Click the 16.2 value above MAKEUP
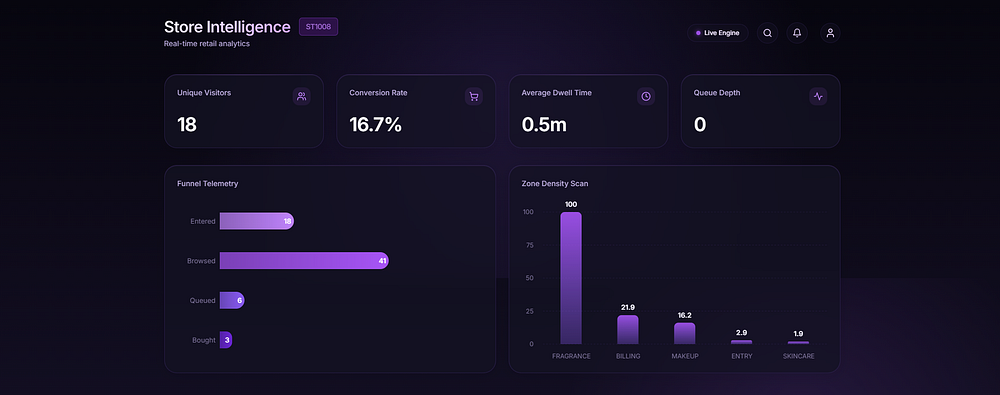The height and width of the screenshot is (395, 1000). (684, 315)
